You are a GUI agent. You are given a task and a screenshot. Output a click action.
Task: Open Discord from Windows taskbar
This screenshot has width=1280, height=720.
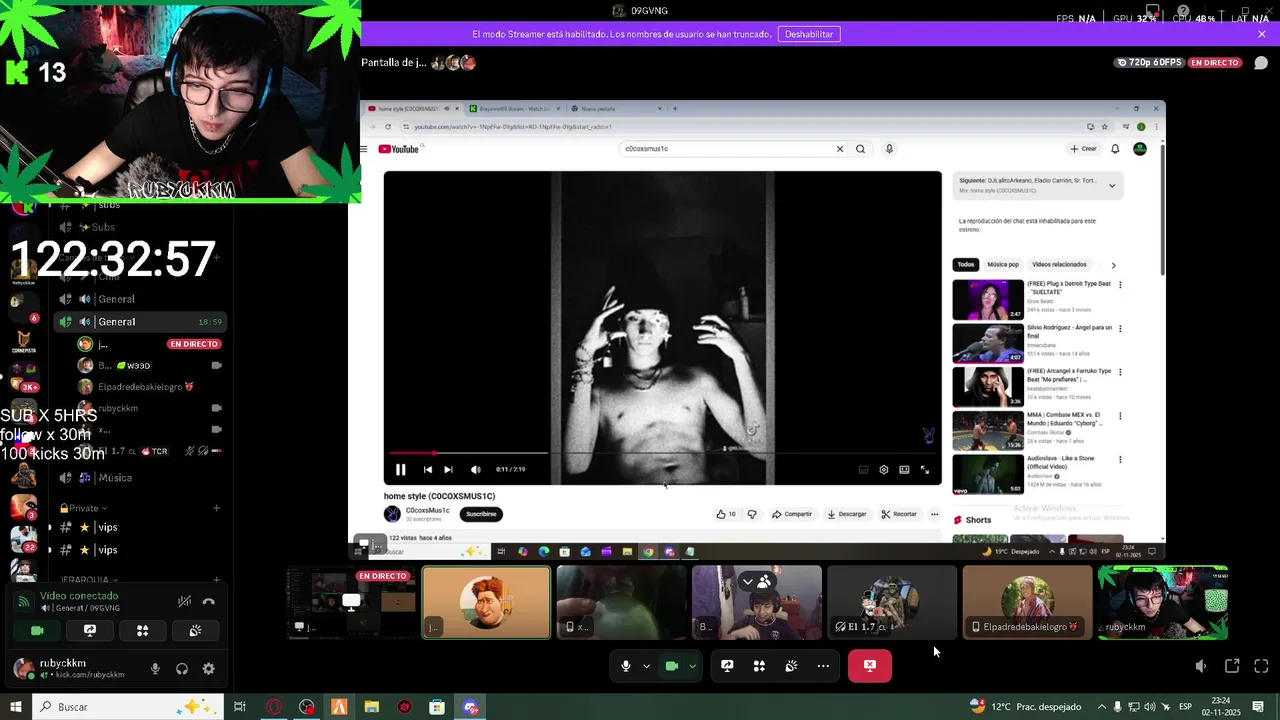pos(470,707)
